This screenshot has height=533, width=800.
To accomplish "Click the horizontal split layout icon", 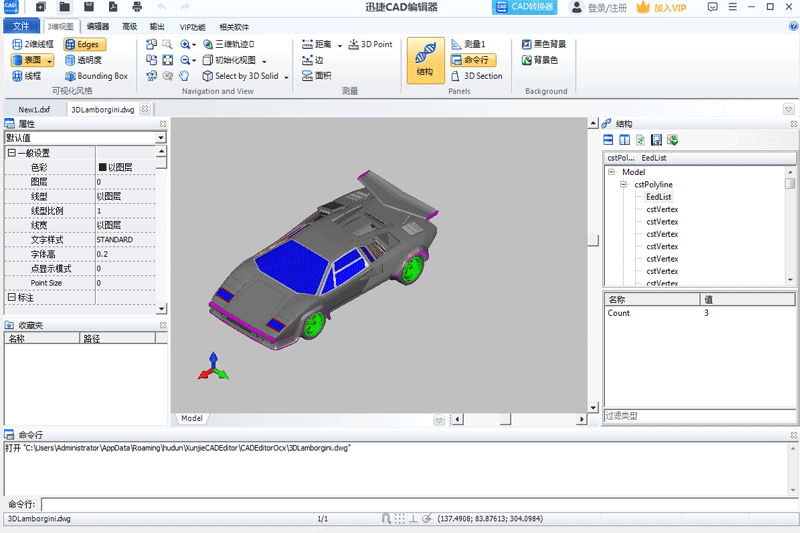I will (x=608, y=140).
